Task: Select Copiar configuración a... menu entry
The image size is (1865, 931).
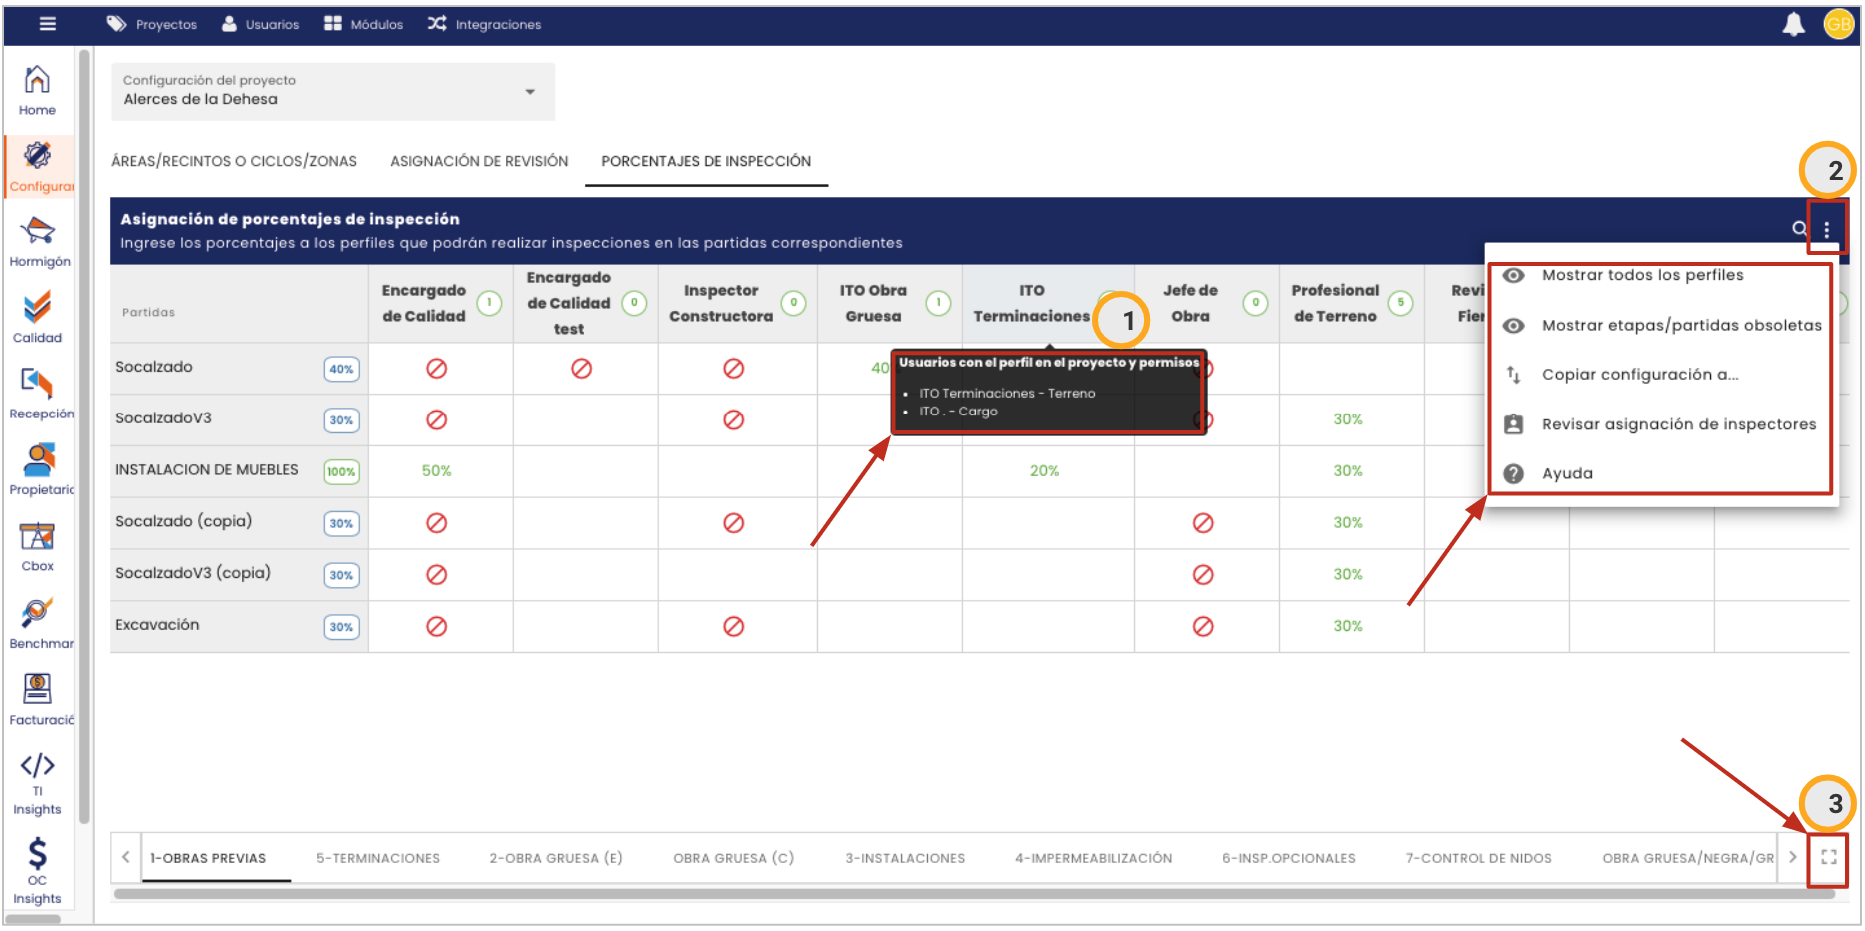Action: click(x=1639, y=375)
